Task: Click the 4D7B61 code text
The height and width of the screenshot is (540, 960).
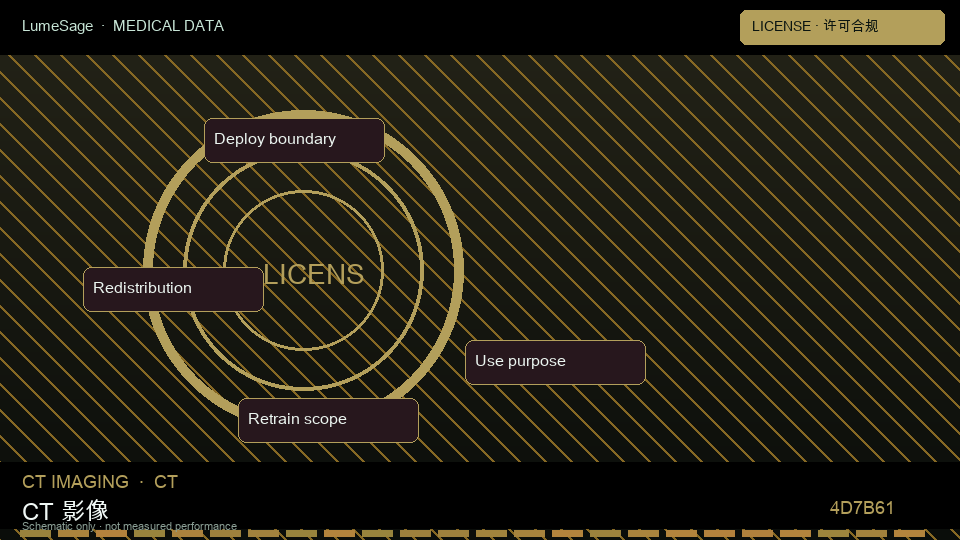Action: tap(861, 508)
